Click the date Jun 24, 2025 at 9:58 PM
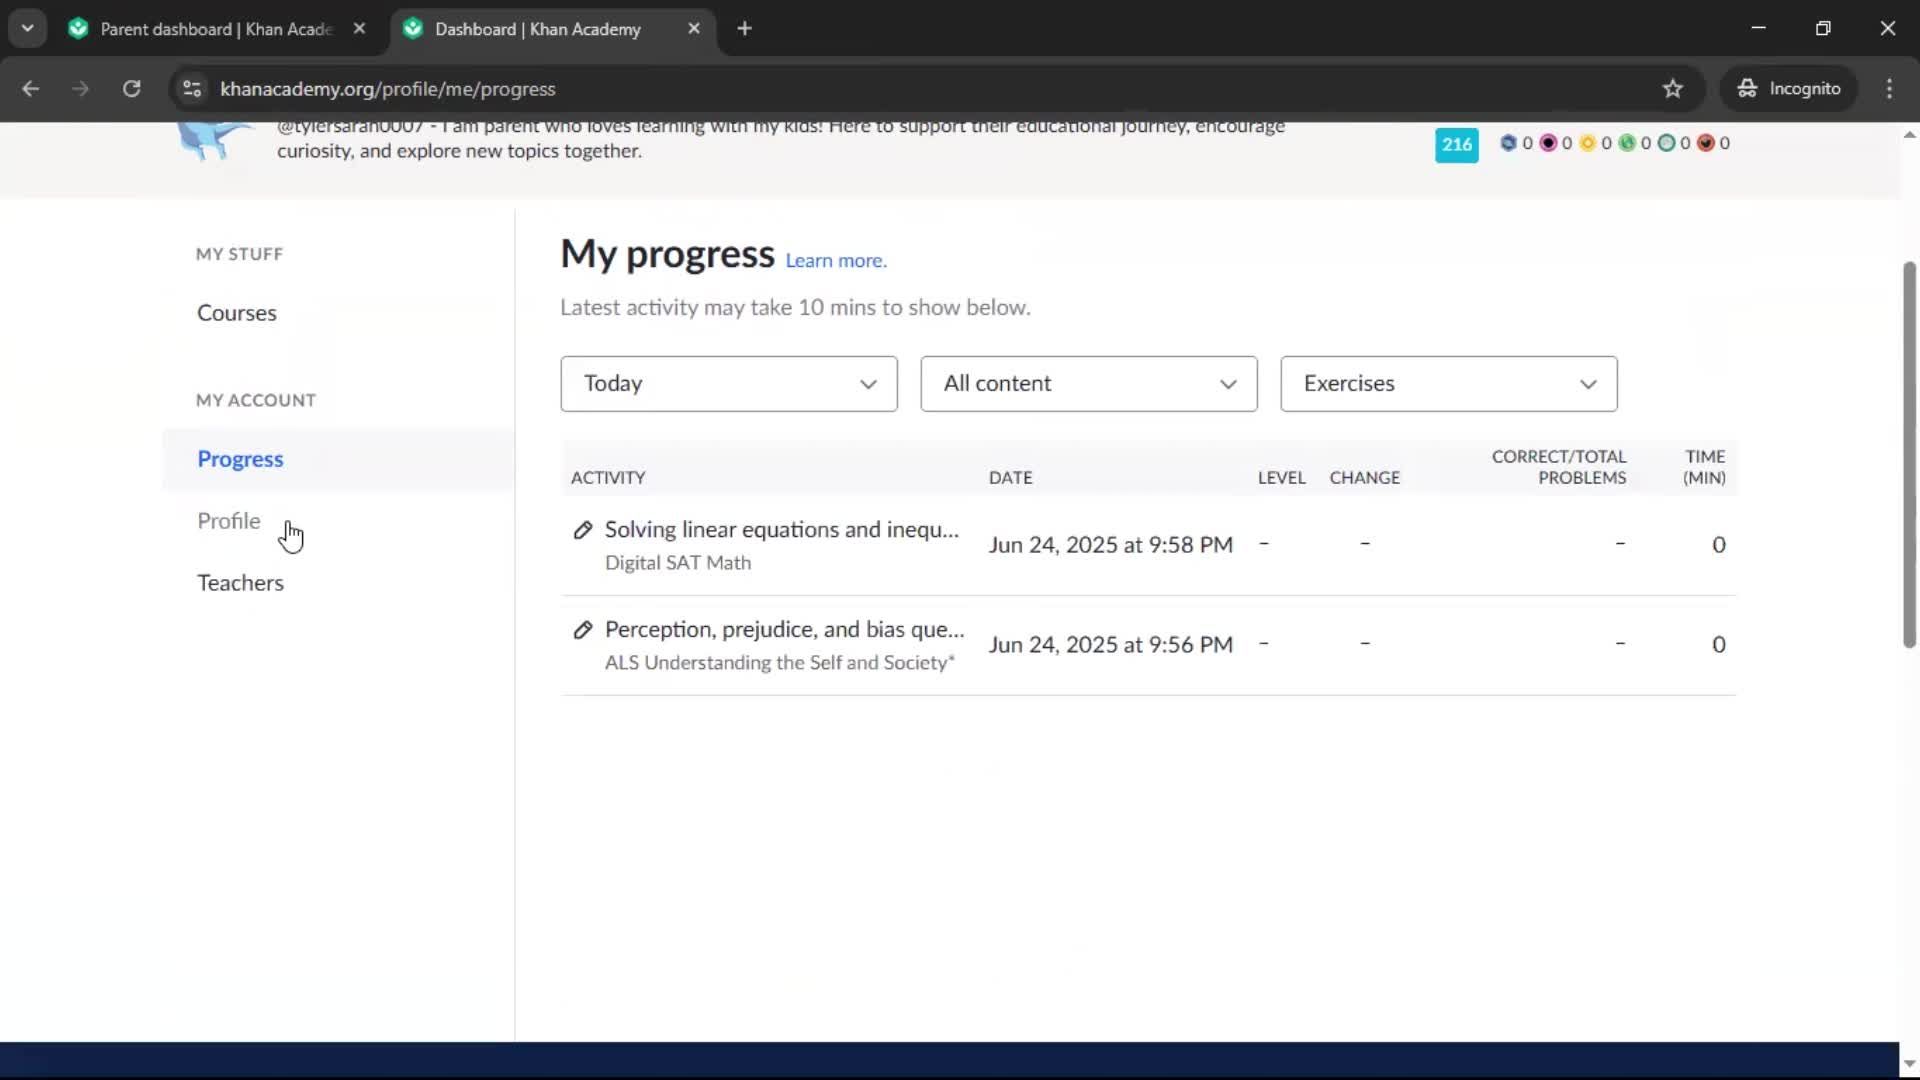This screenshot has height=1080, width=1920. [1110, 545]
